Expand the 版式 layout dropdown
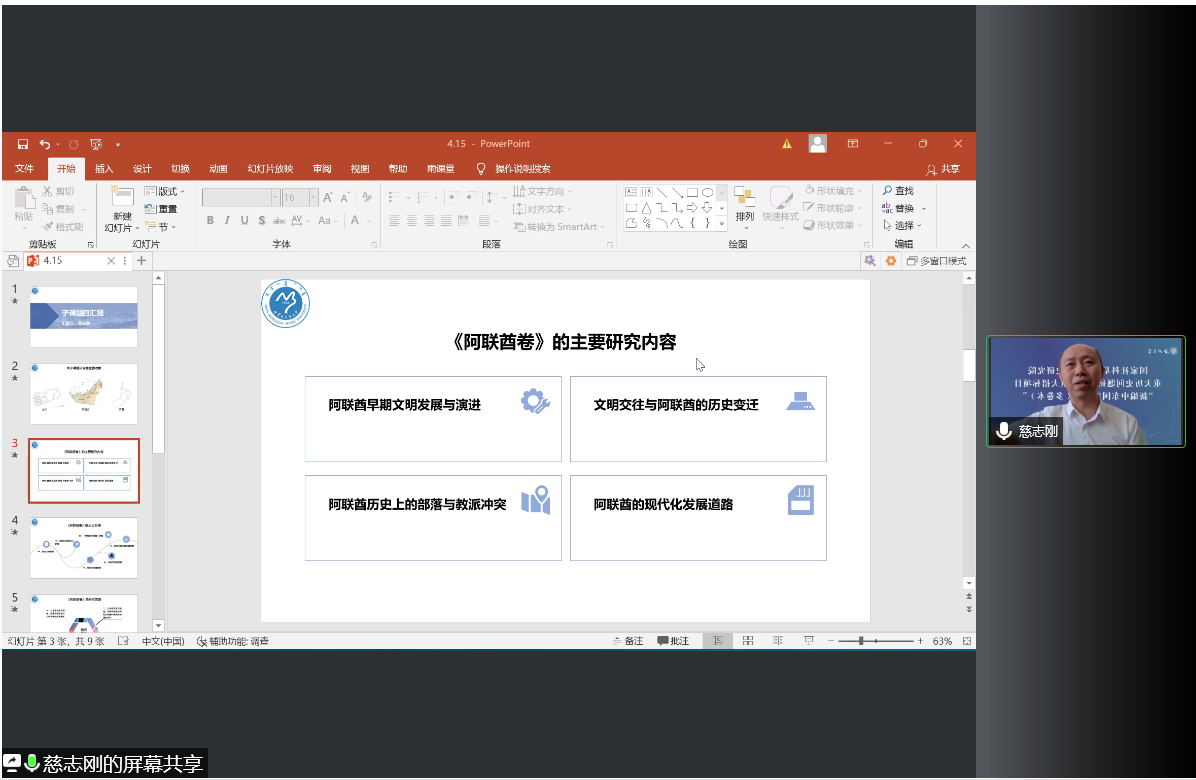Screen dimensions: 1196x780 click(x=165, y=191)
